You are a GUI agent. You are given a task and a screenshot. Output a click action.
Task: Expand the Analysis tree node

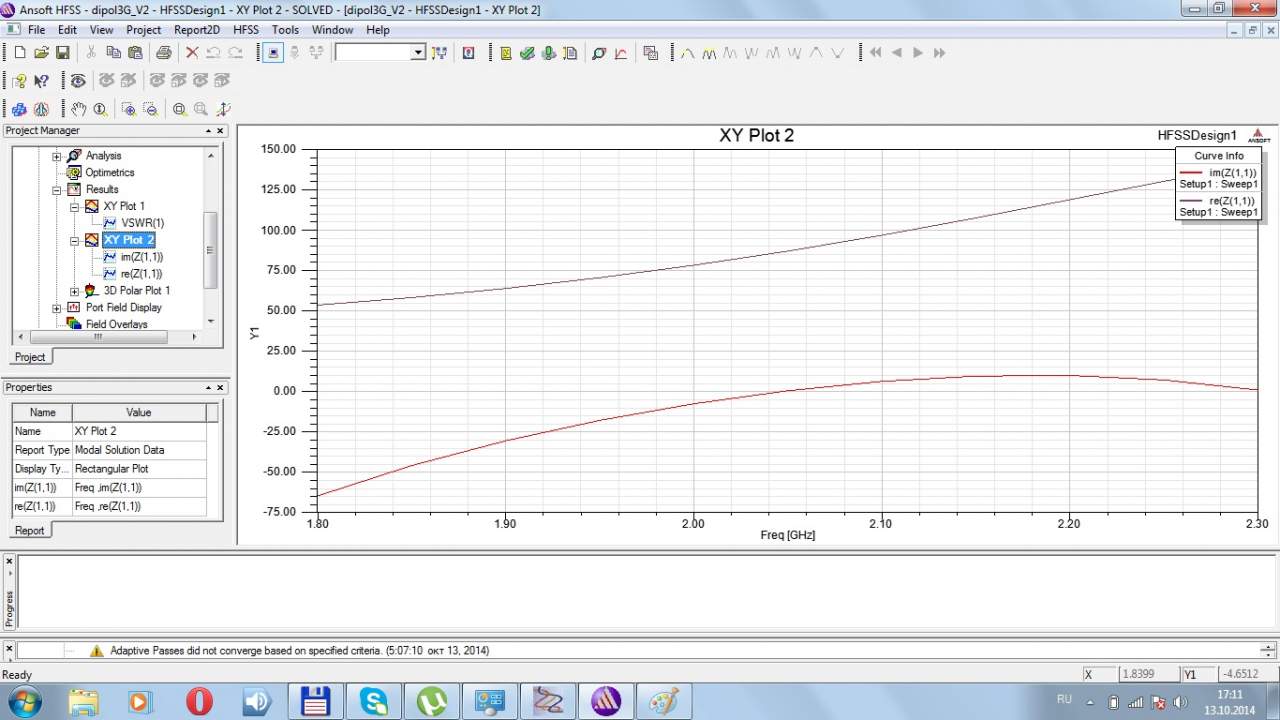click(x=57, y=156)
